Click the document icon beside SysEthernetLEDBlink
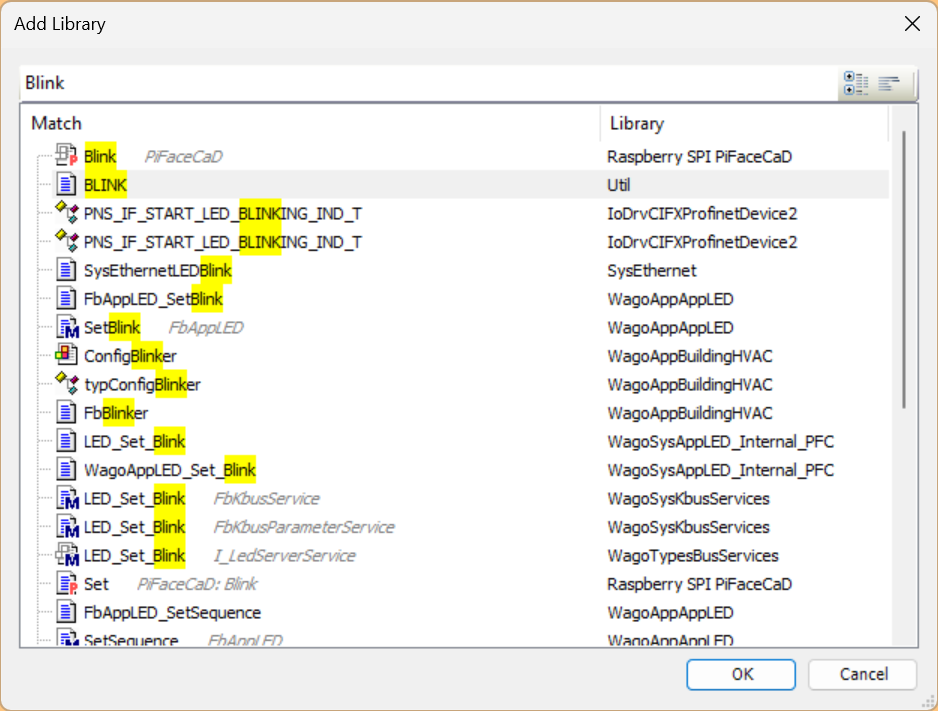The width and height of the screenshot is (938, 711). click(x=66, y=270)
